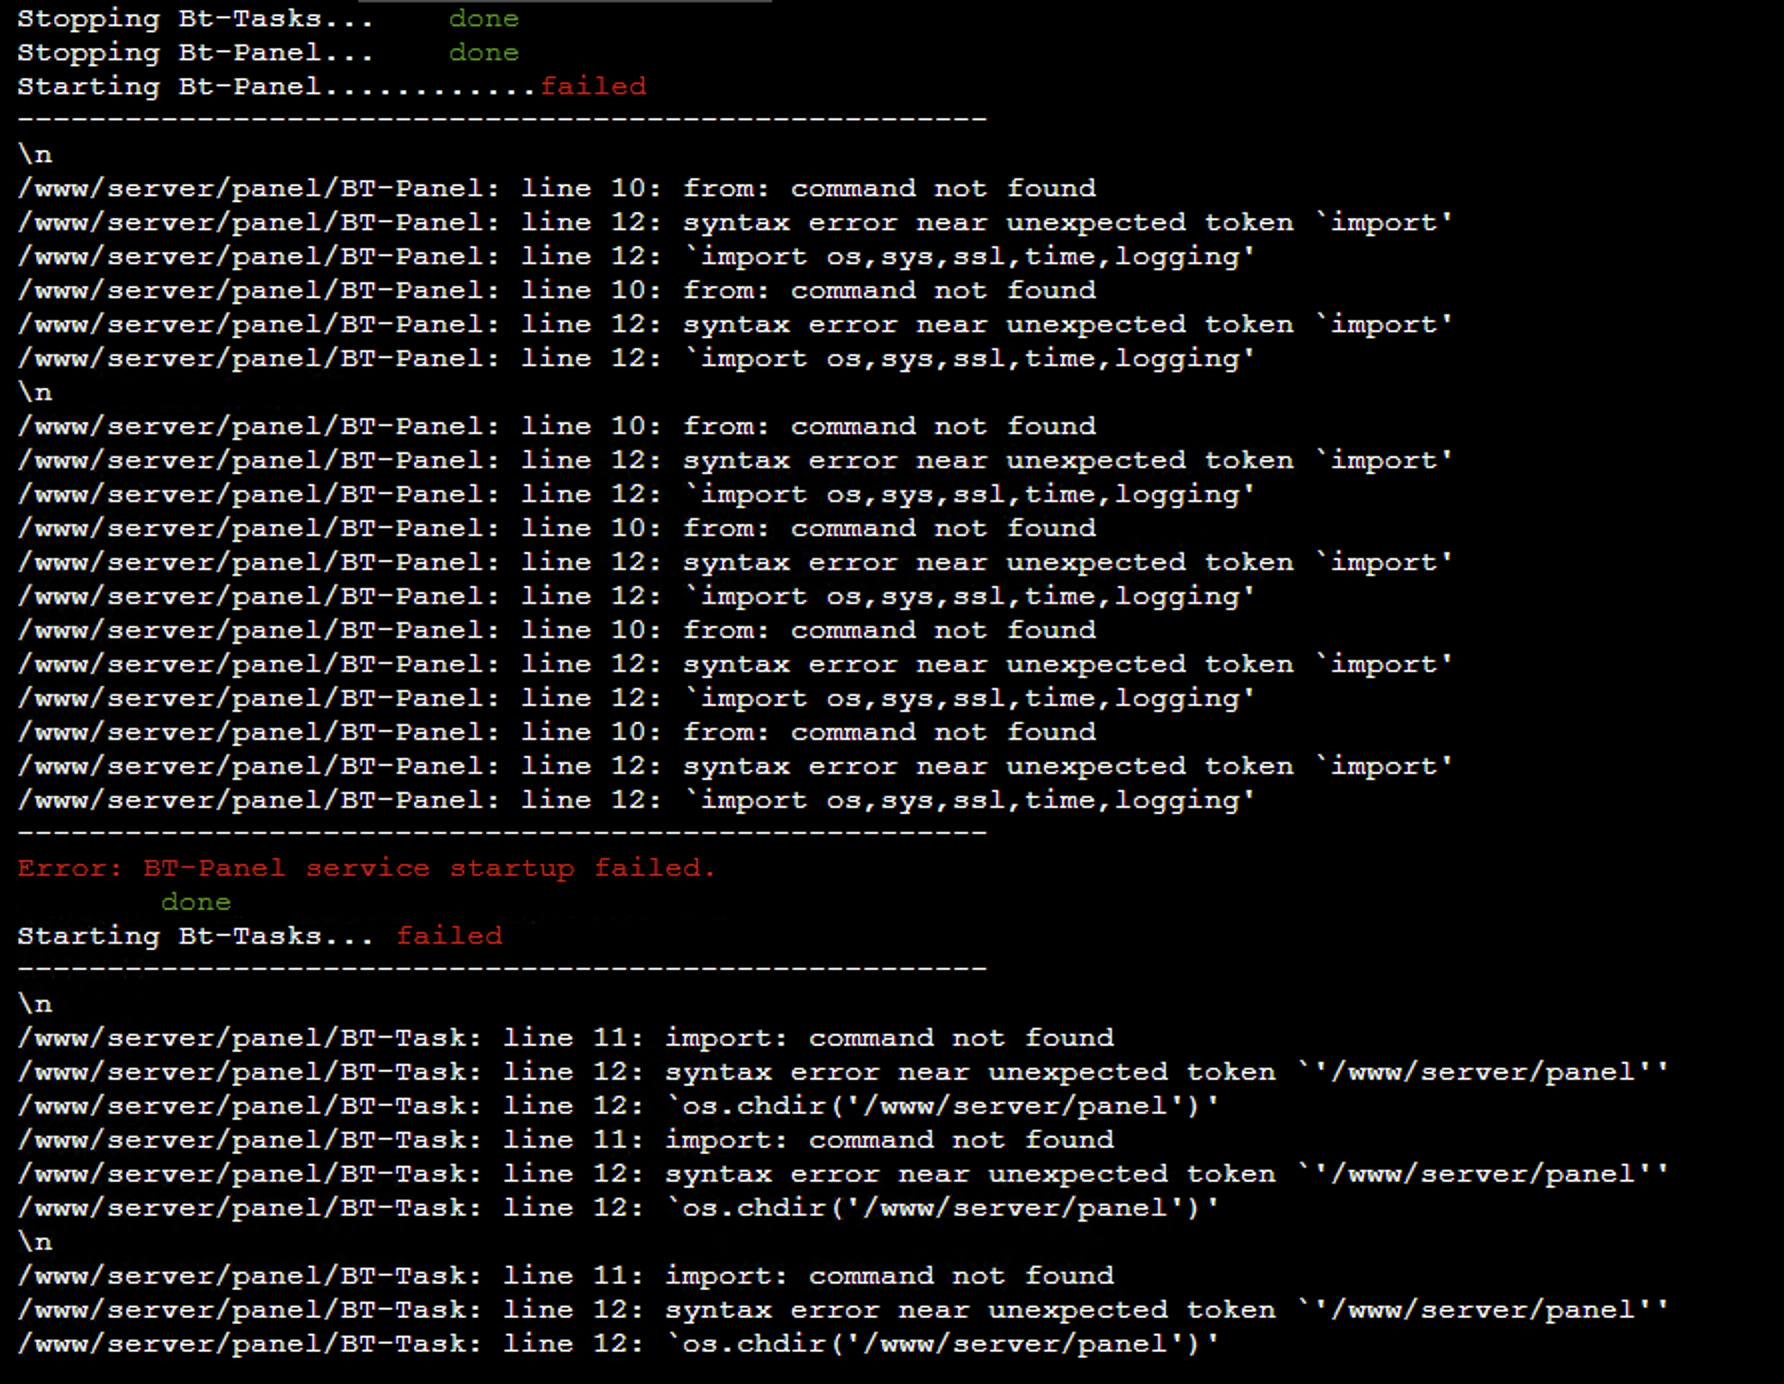Click the very last os.chdir output line
Viewport: 1784px width, 1384px height.
[x=619, y=1344]
